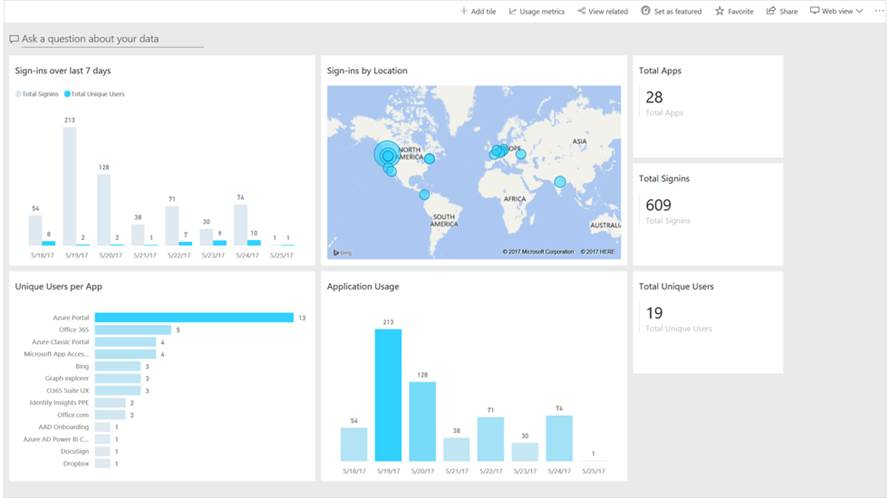This screenshot has width=890, height=498.
Task: Select the DocuSign bar
Action: point(102,451)
